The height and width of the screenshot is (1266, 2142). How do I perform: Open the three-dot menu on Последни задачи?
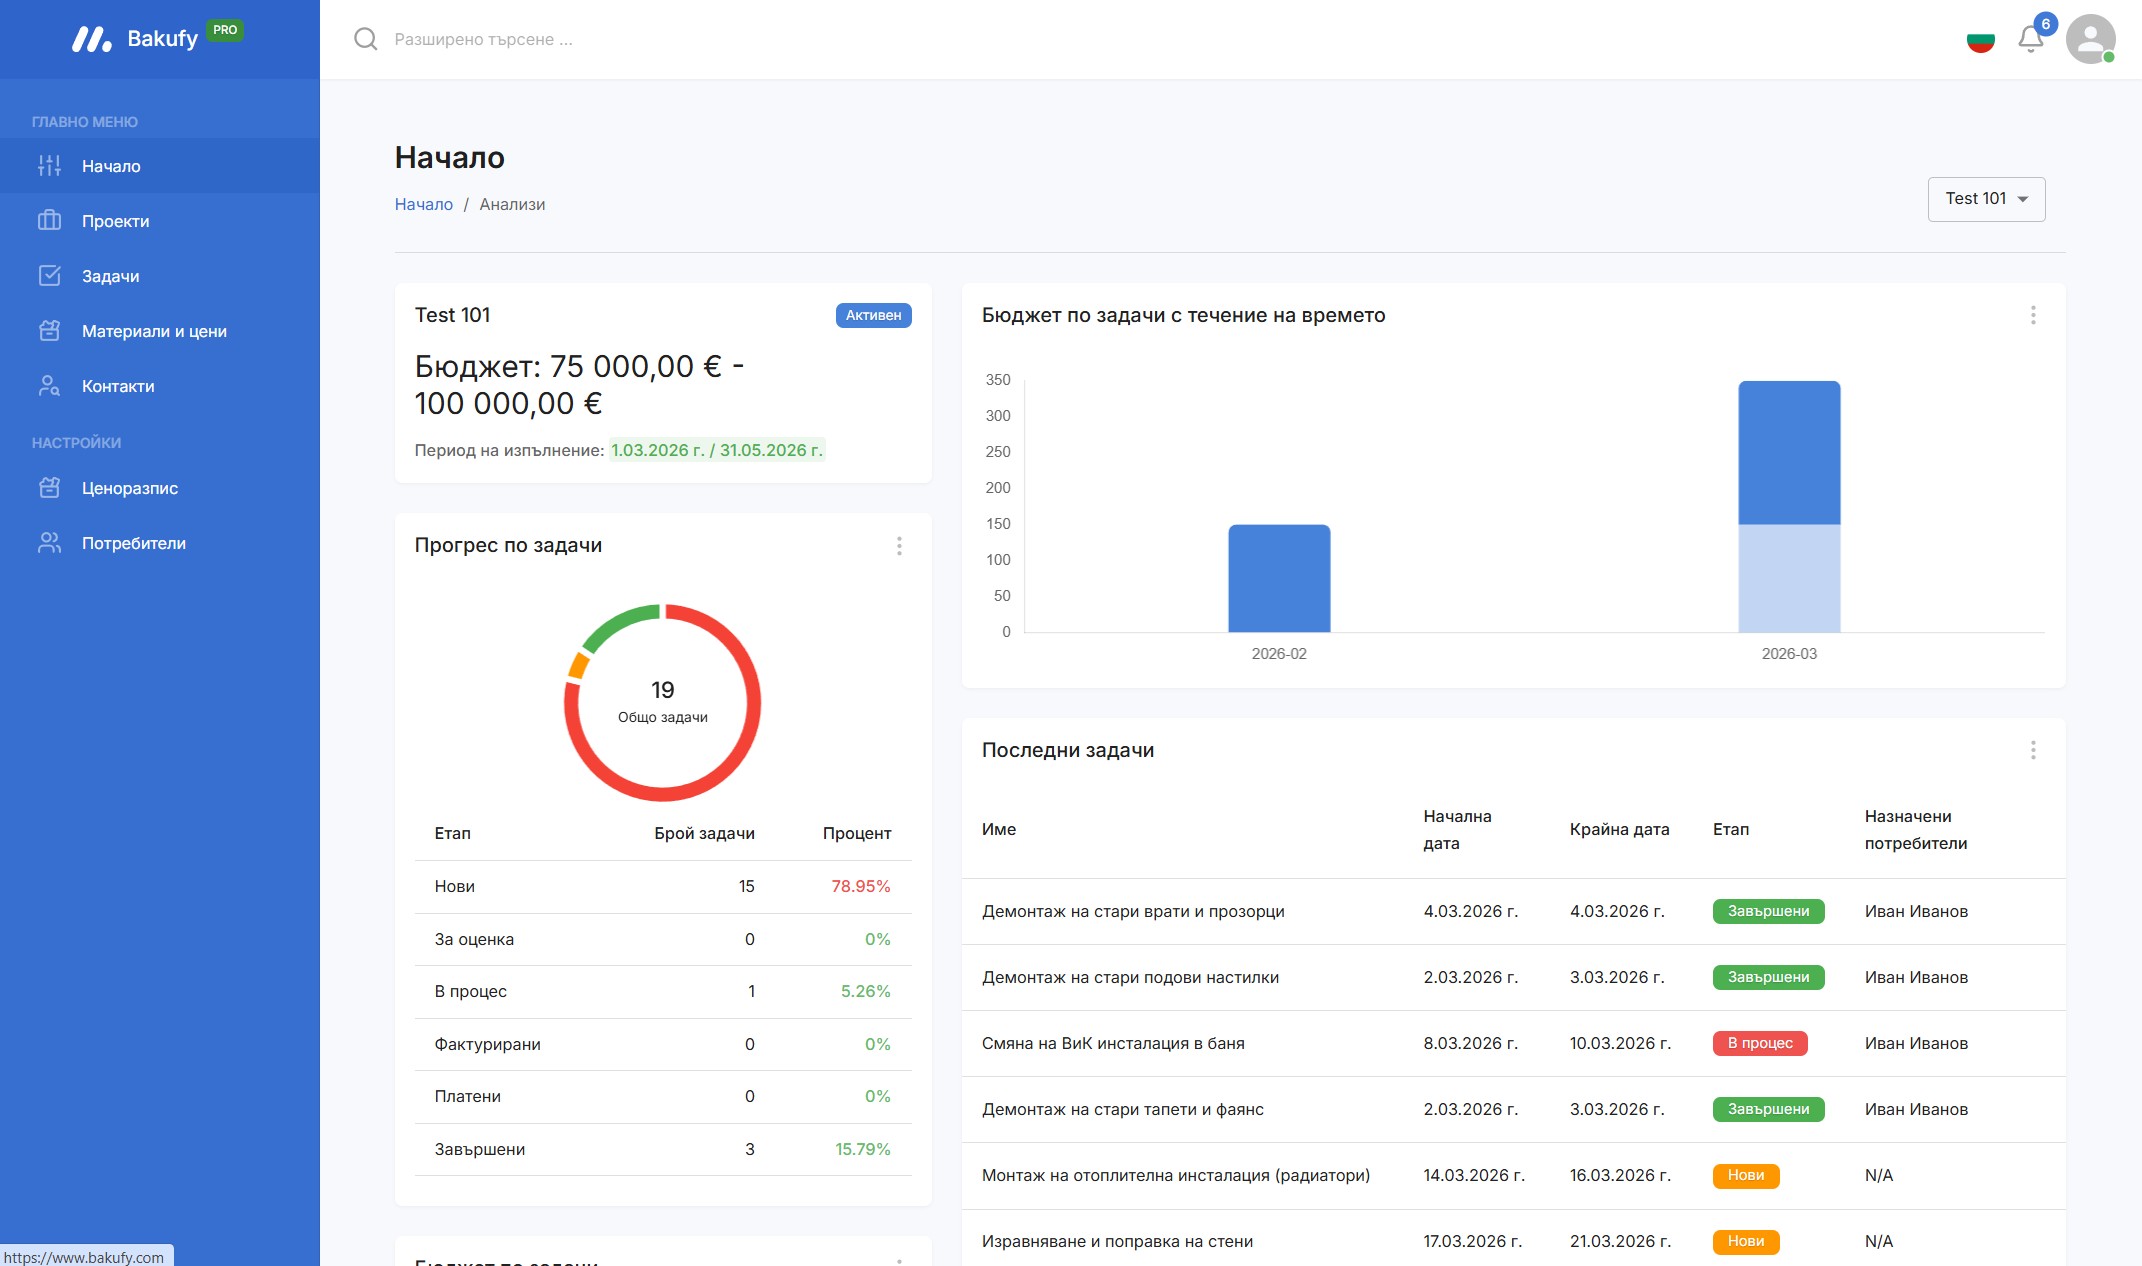[2033, 750]
